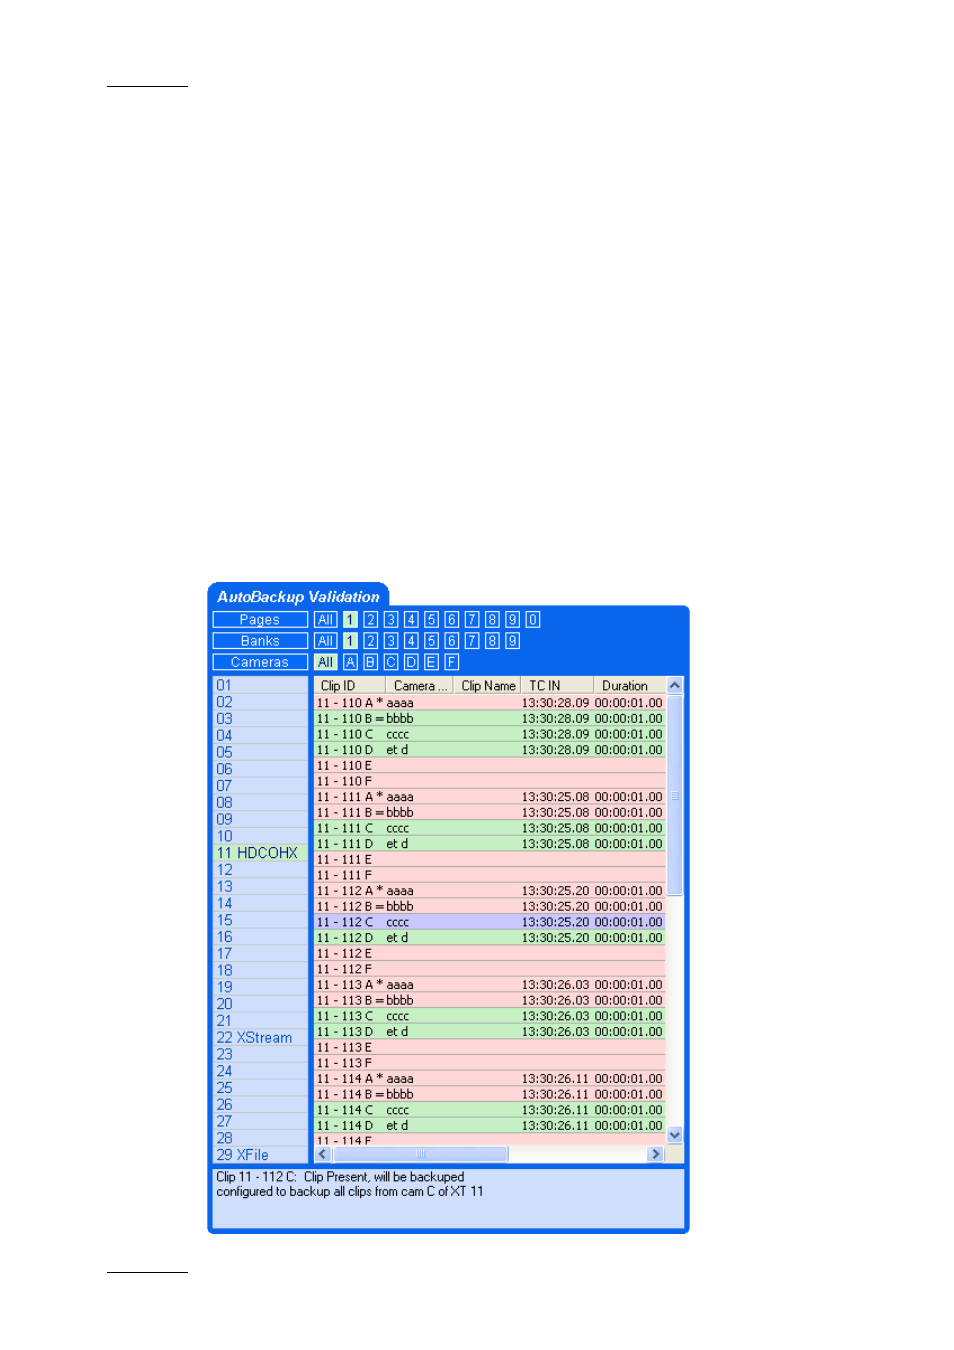The height and width of the screenshot is (1350, 954).
Task: Select machine 11 HDCOHX in the list
Action: [x=260, y=853]
